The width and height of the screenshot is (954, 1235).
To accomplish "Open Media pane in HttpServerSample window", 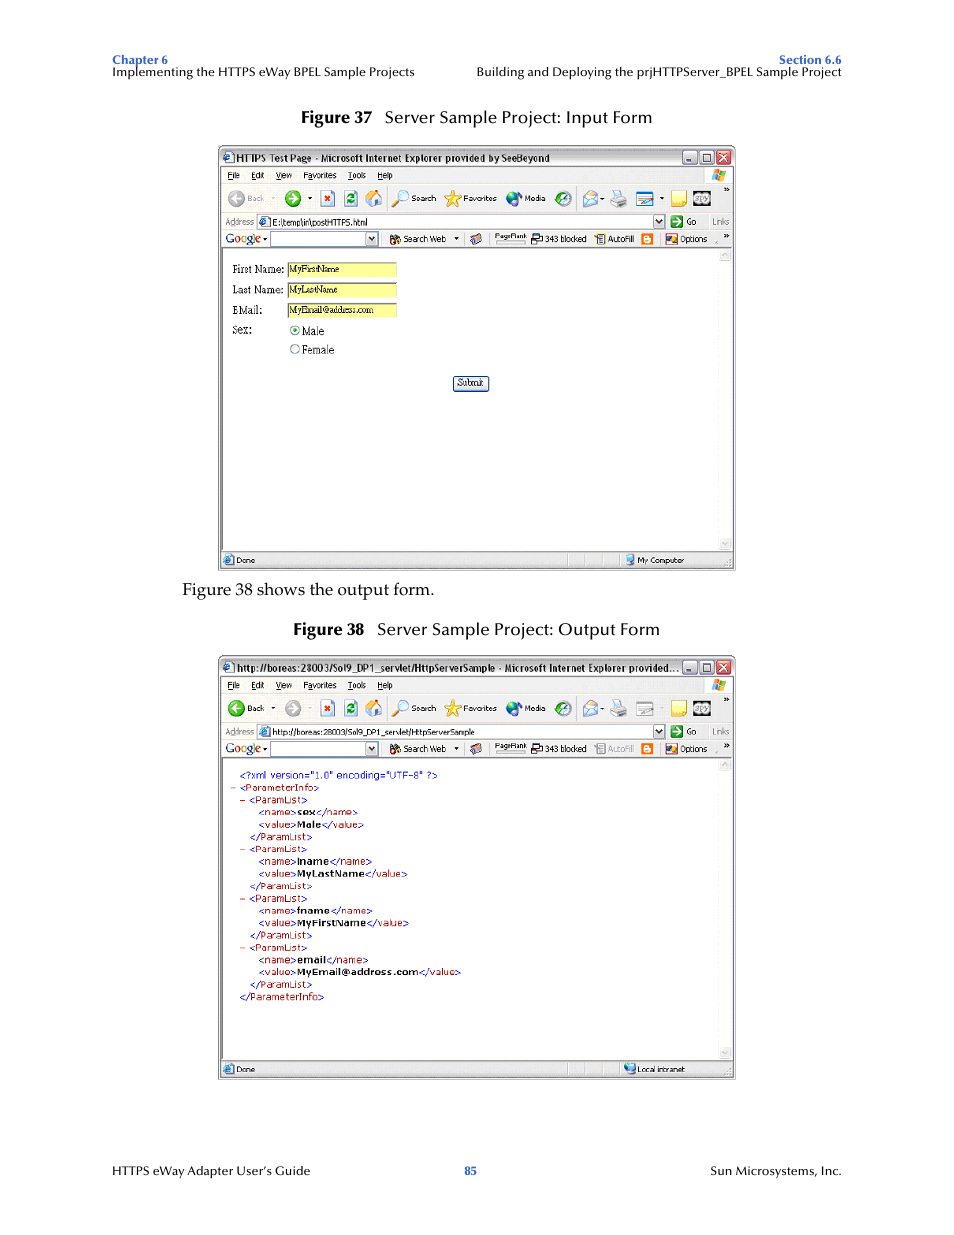I will click(526, 708).
